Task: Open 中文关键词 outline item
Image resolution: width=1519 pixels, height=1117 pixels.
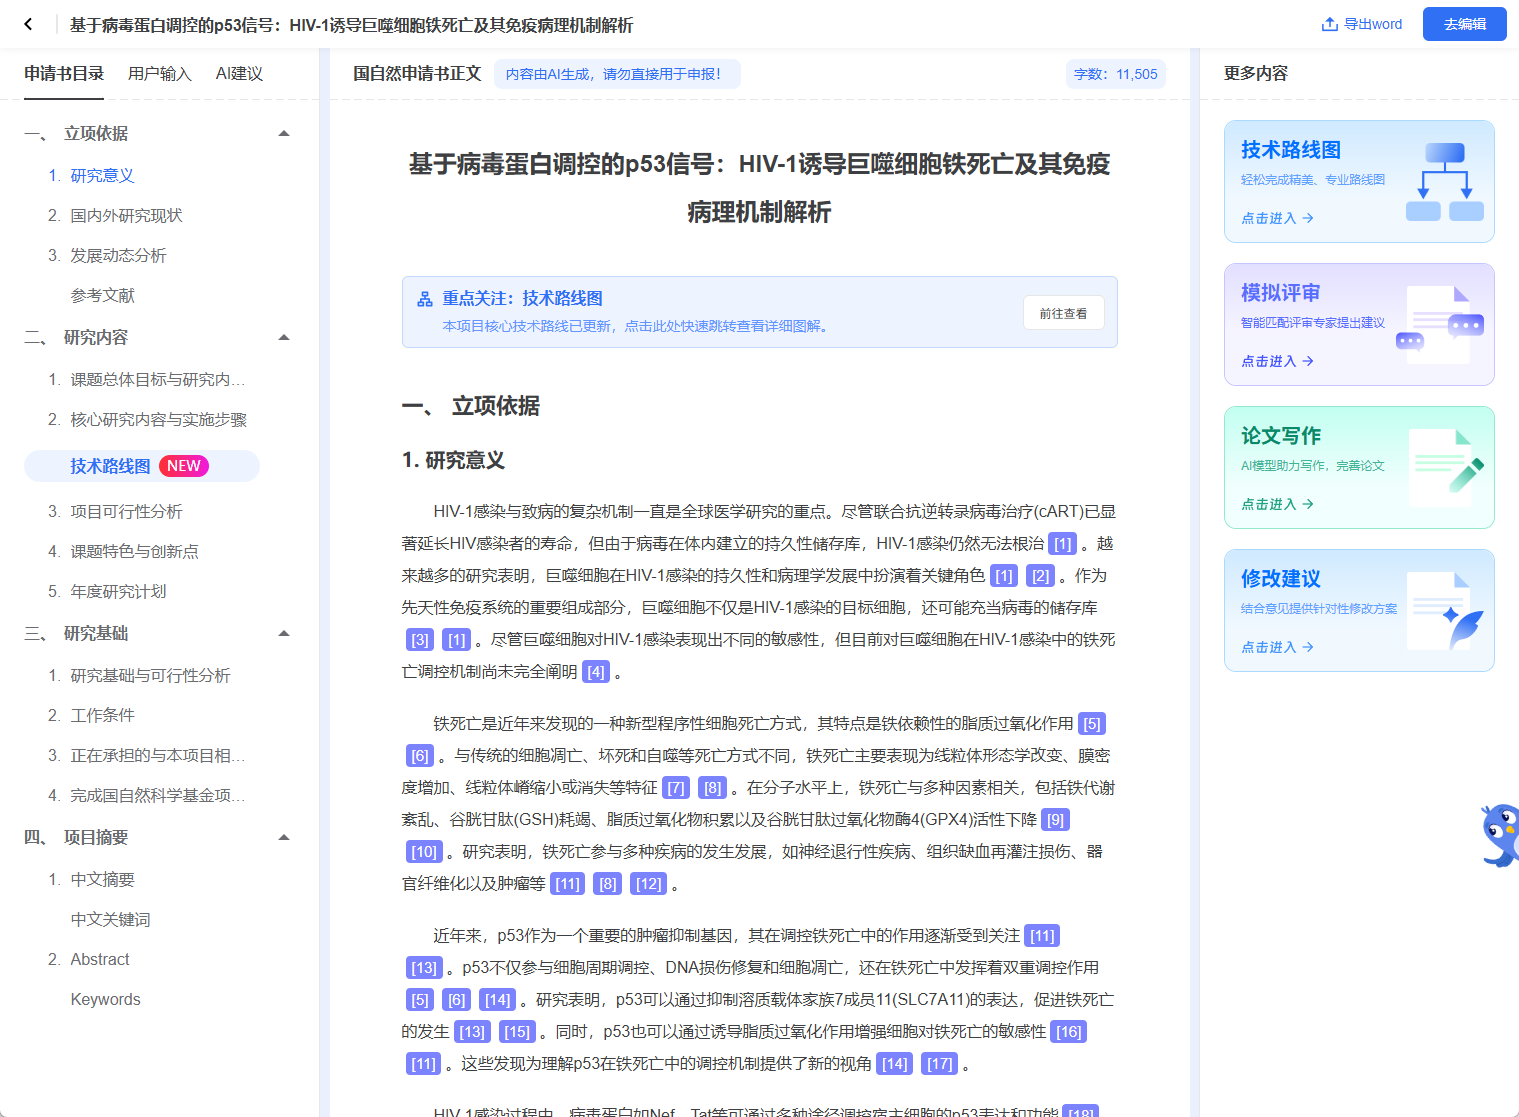Action: [110, 920]
